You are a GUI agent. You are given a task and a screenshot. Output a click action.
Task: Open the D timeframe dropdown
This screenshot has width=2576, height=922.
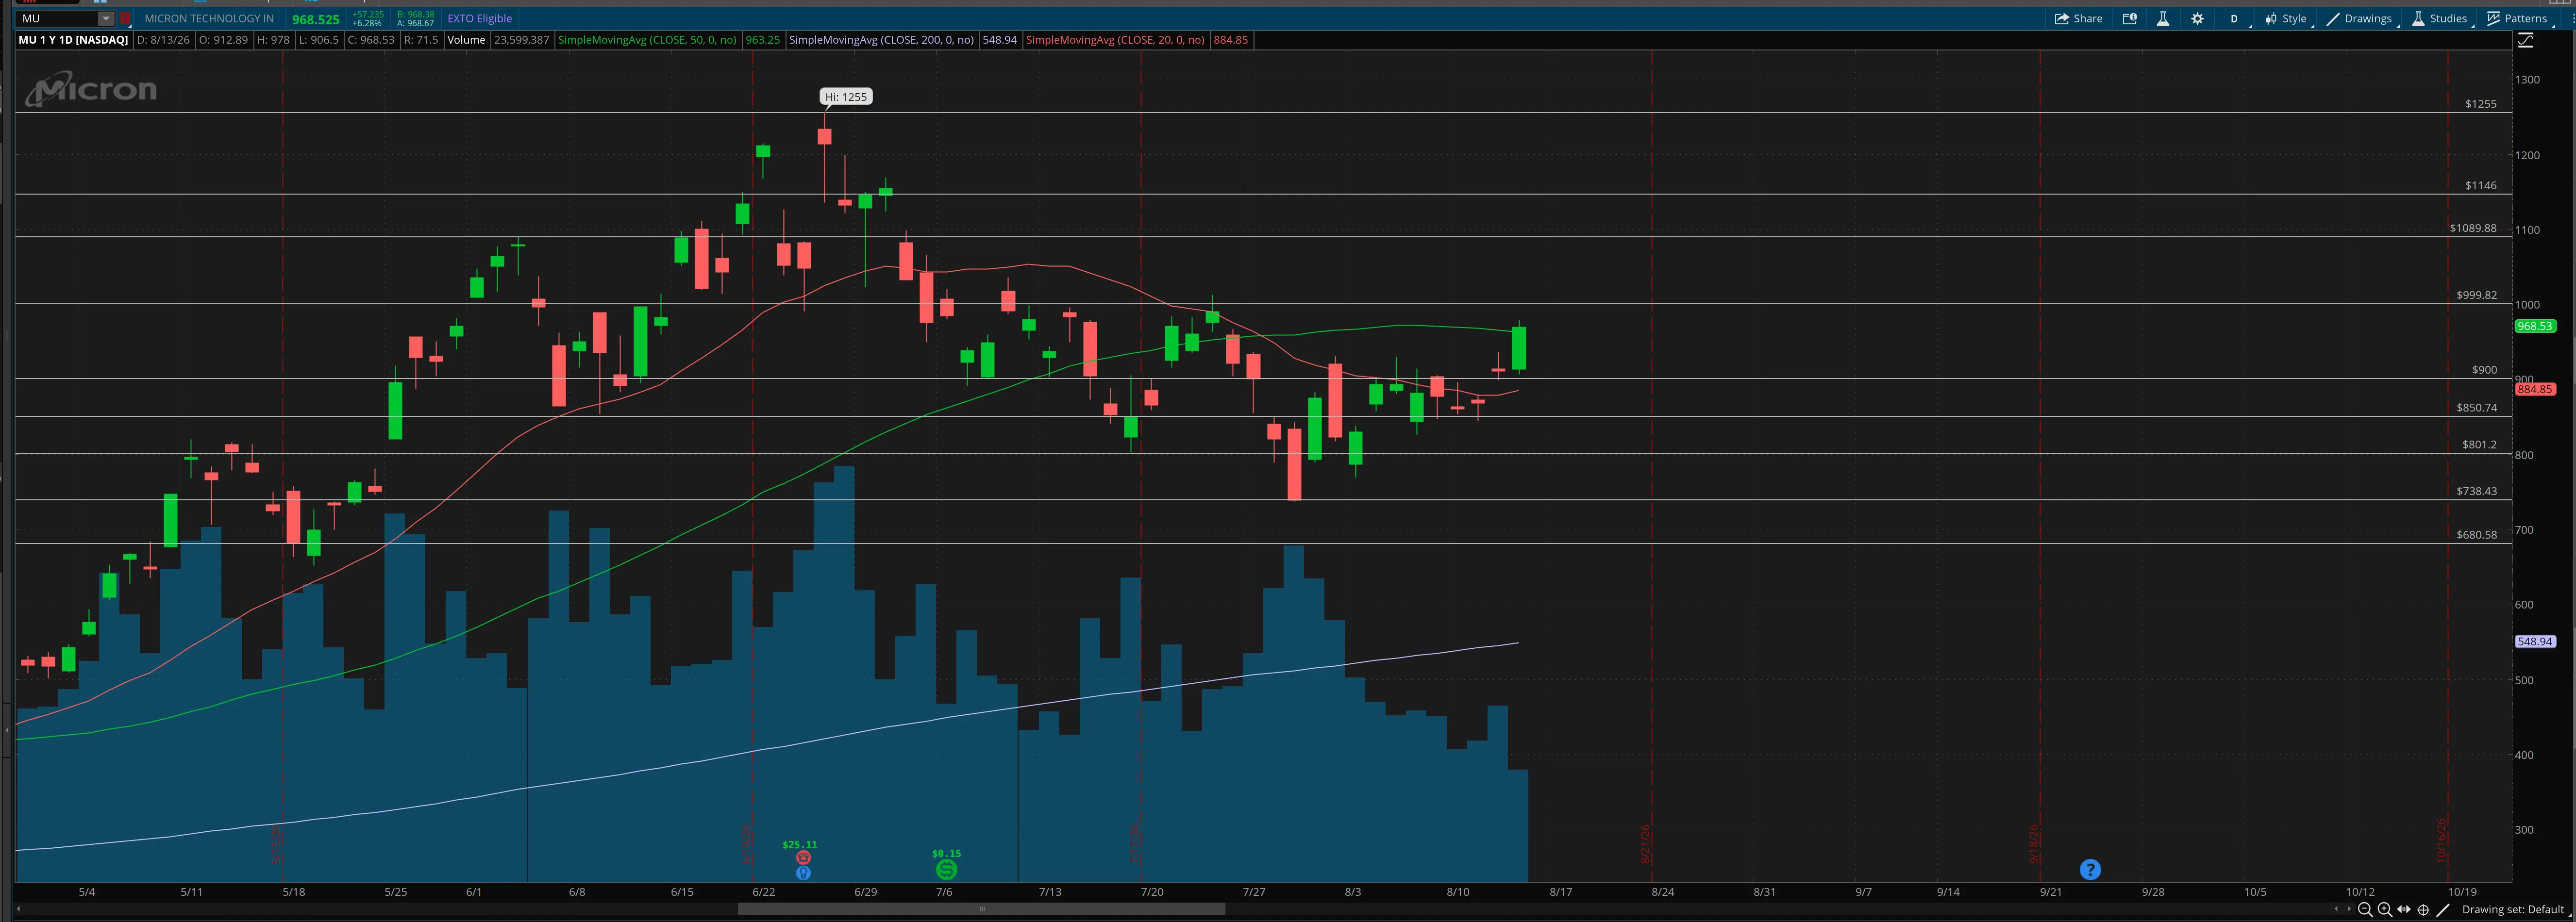(2234, 18)
